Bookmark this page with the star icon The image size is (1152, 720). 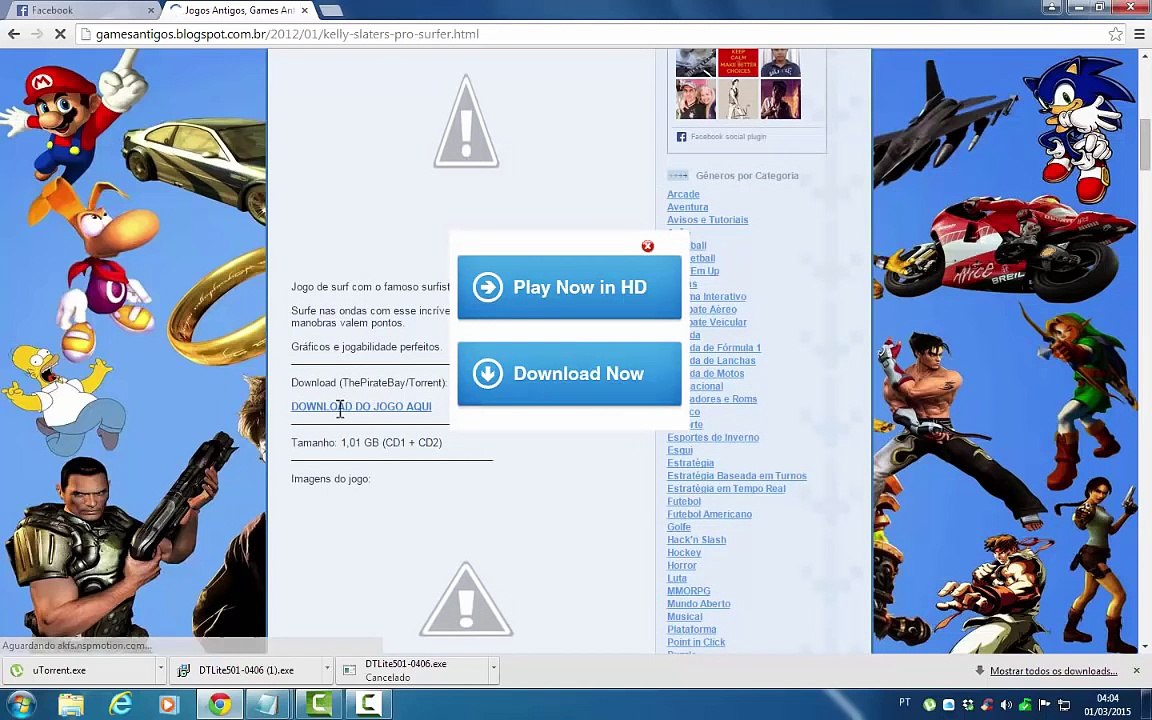click(1115, 34)
